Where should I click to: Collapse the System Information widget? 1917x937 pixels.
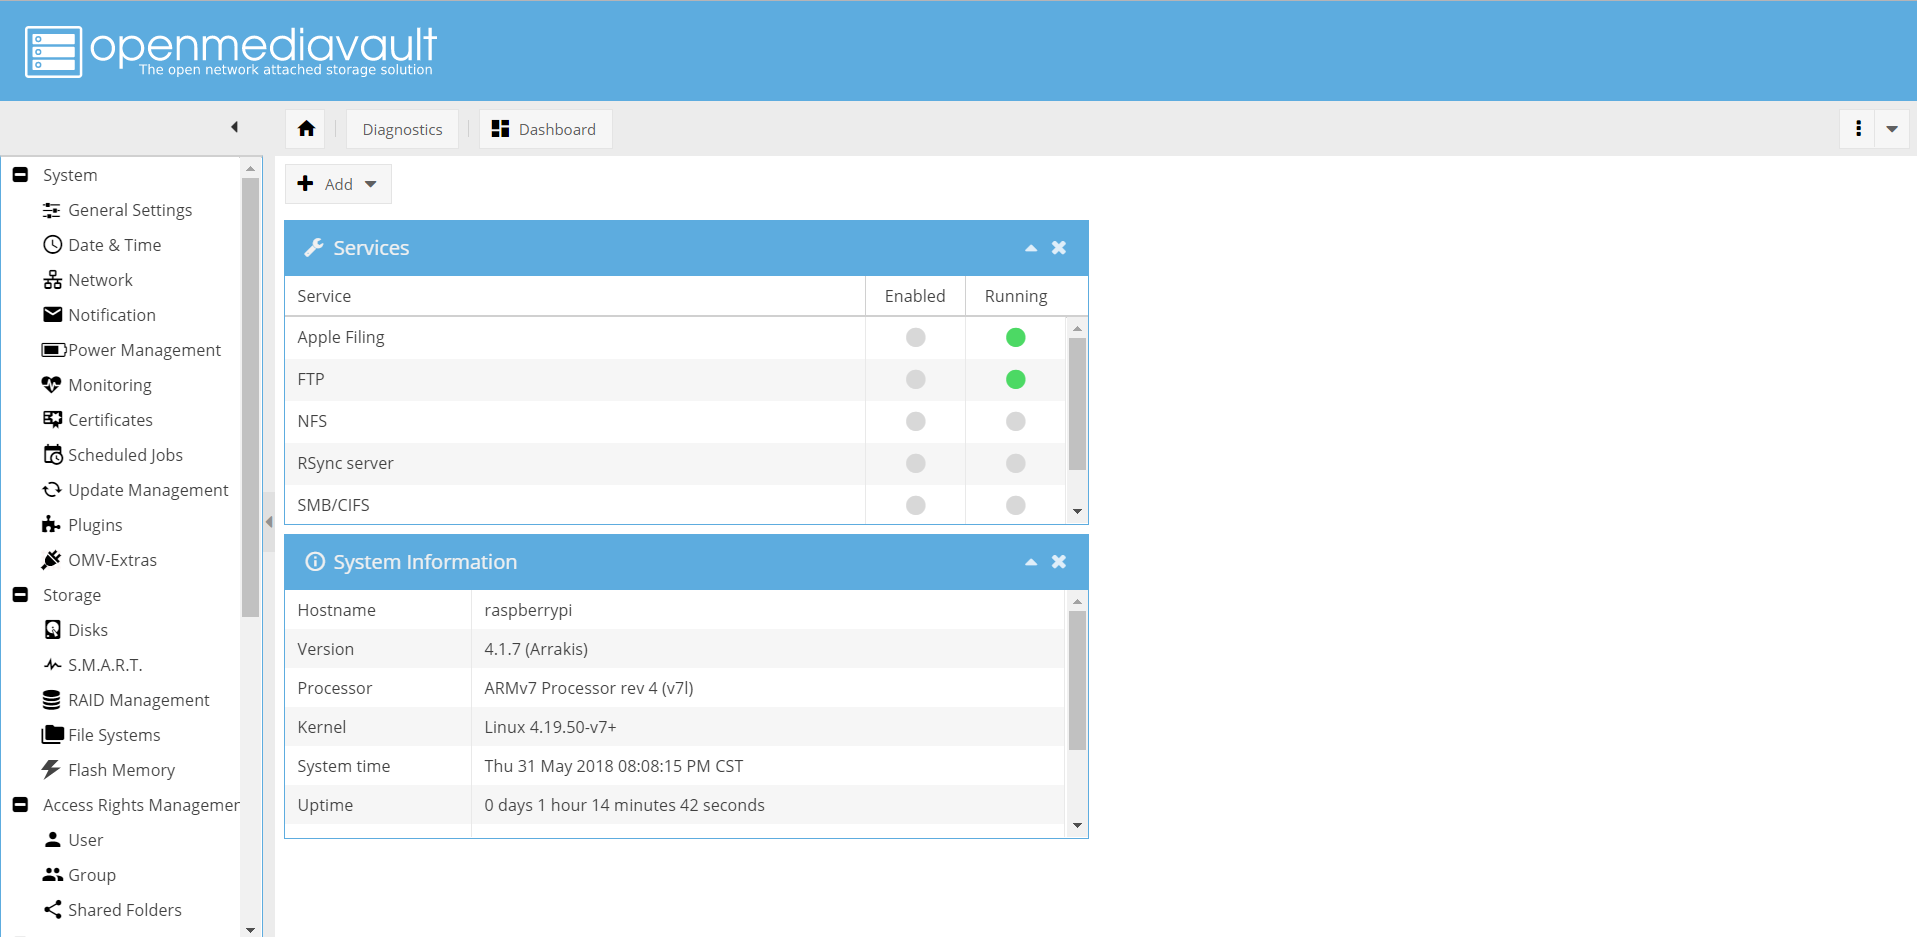1031,562
